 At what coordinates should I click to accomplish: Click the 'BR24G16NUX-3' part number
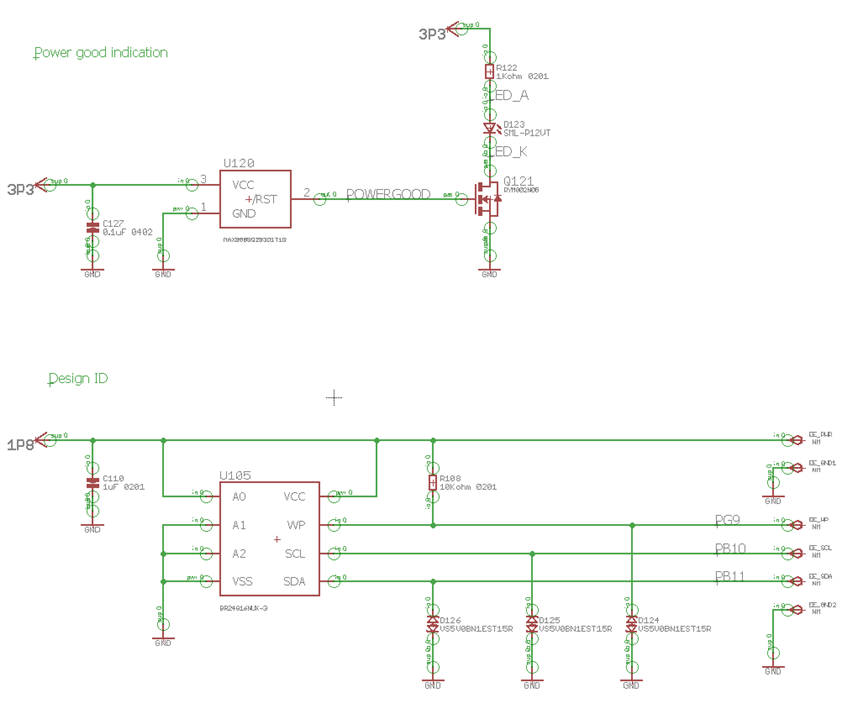point(243,609)
